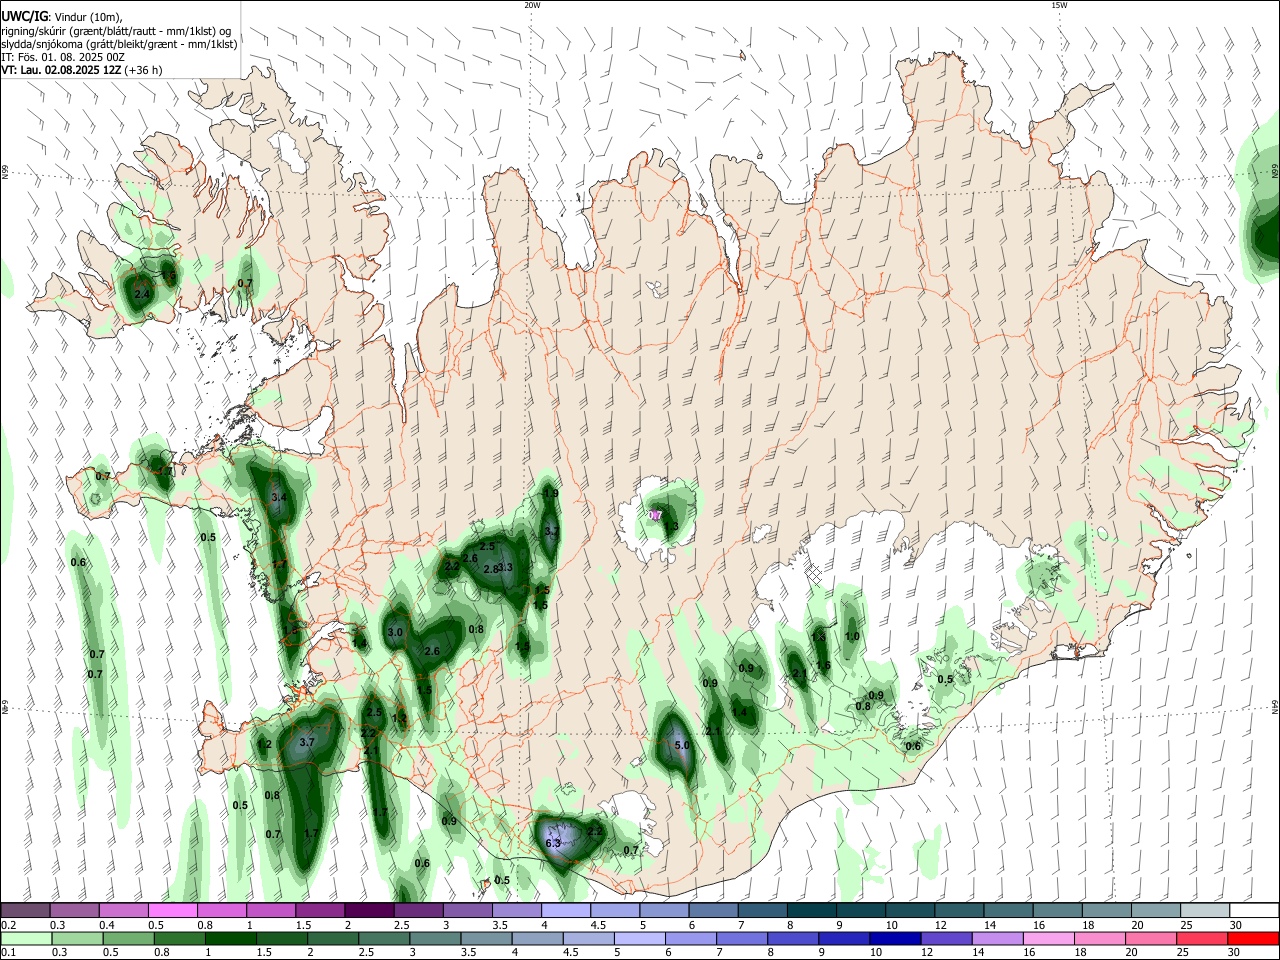Click the darkest purple 2–2.5 snow legend swatch

tap(369, 910)
